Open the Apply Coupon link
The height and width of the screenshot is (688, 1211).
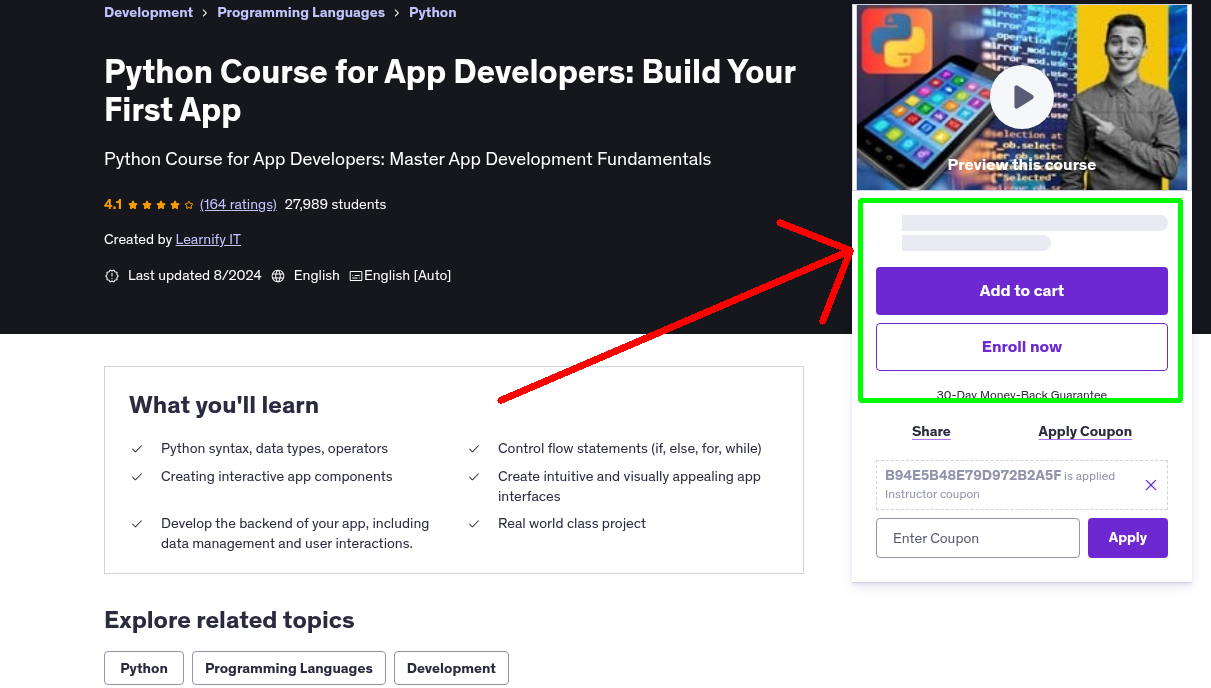click(1085, 432)
